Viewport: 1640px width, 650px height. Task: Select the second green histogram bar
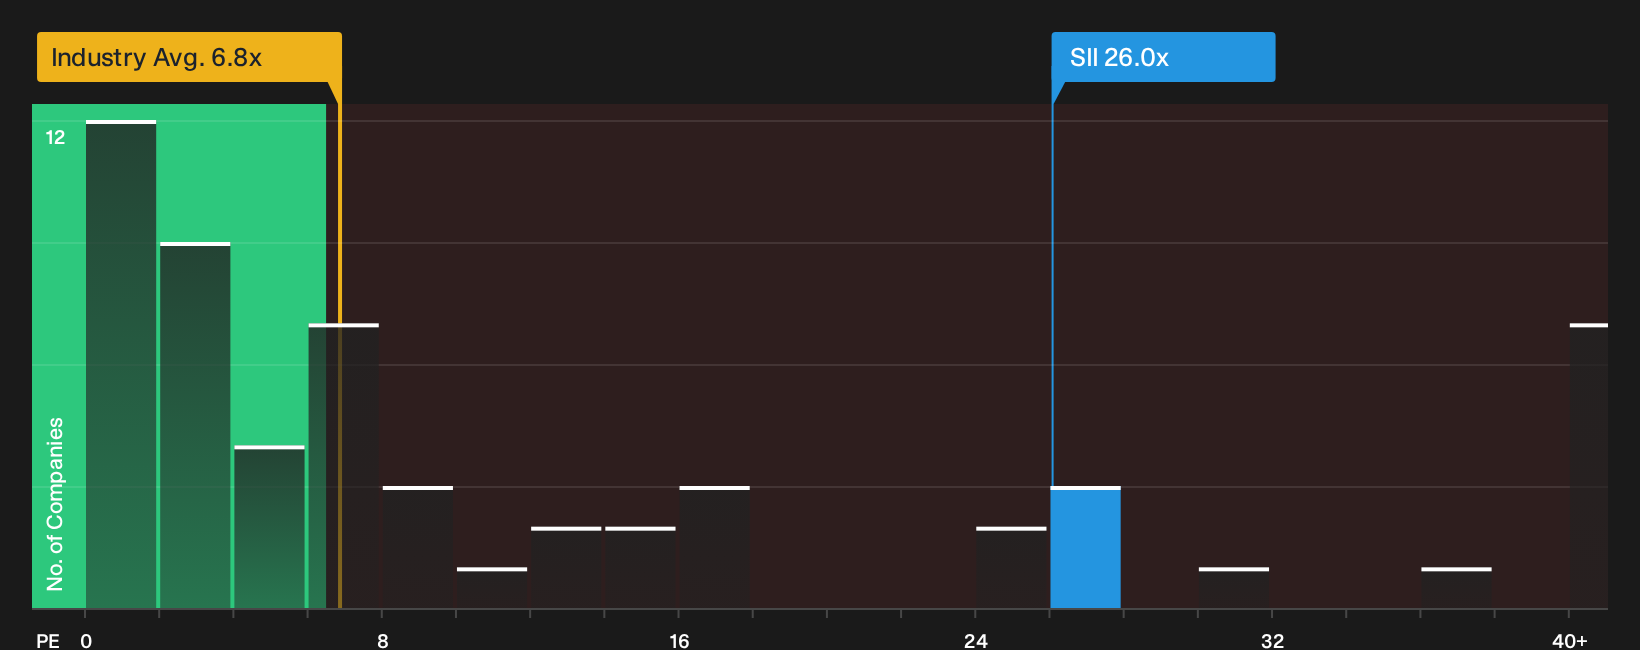[x=195, y=425]
